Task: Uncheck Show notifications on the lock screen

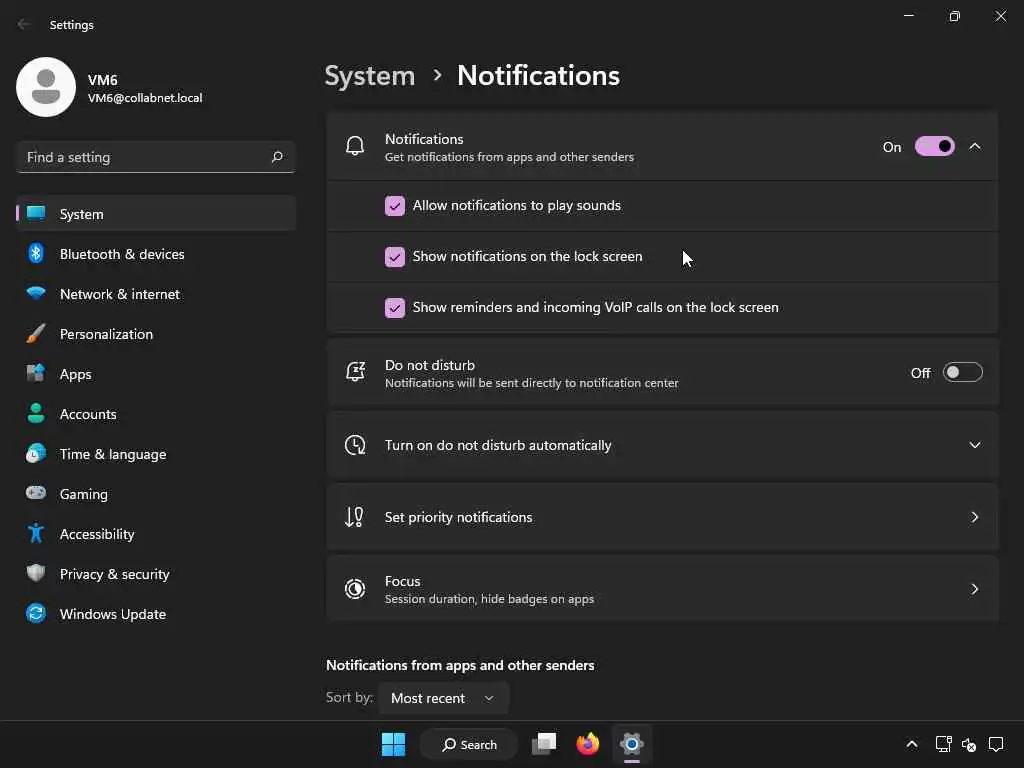Action: (395, 257)
